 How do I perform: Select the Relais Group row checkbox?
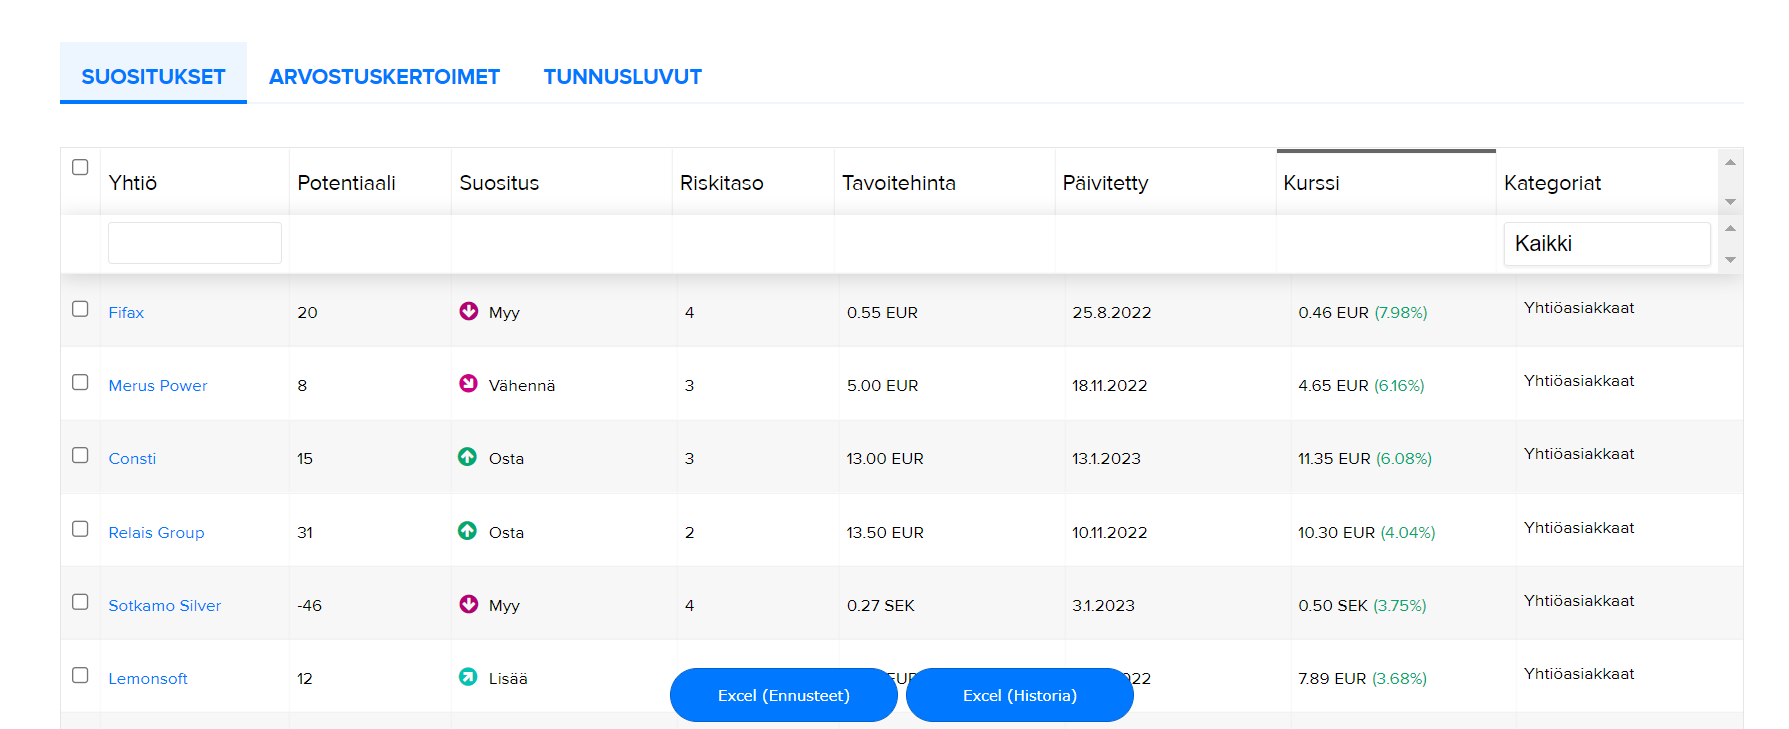click(80, 529)
